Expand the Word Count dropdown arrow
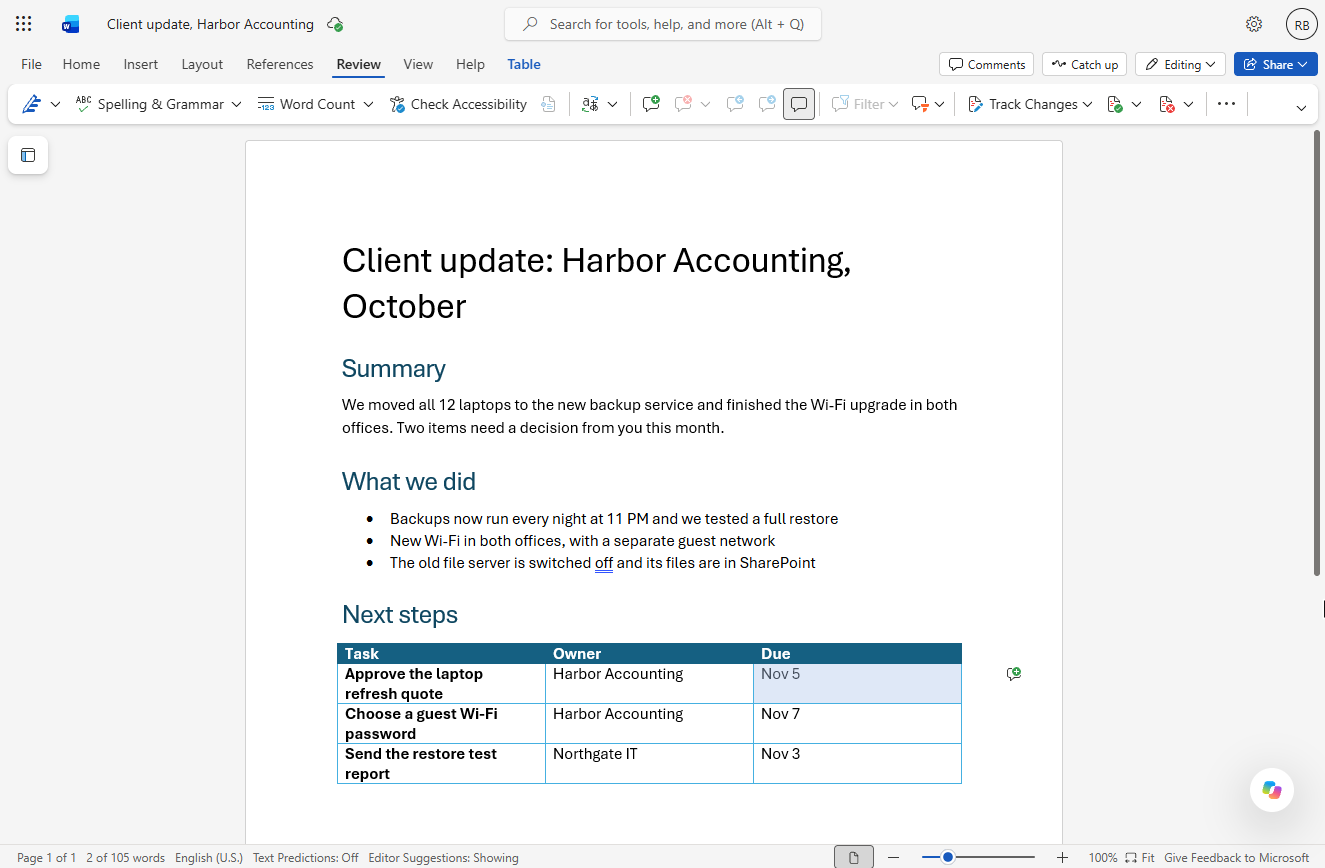The width and height of the screenshot is (1325, 868). coord(368,104)
